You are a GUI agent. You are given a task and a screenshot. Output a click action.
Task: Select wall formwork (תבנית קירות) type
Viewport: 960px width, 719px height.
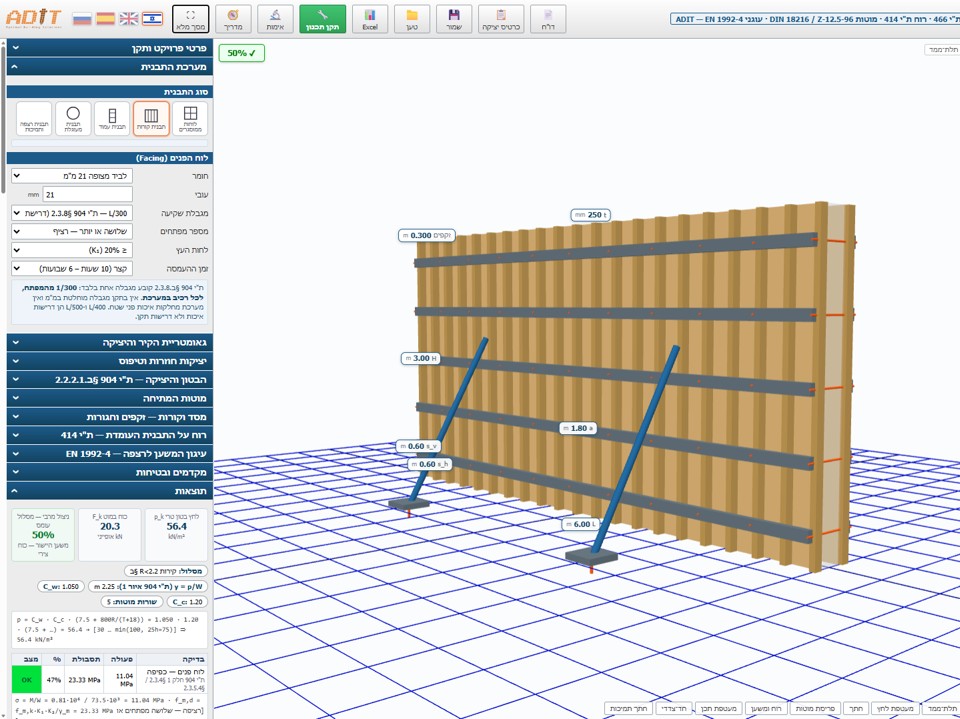pyautogui.click(x=151, y=119)
